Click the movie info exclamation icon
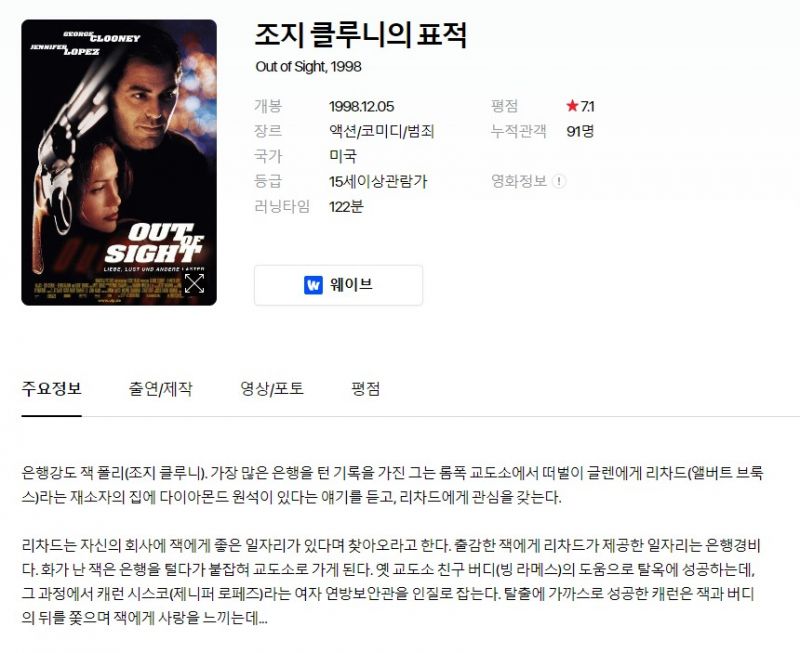This screenshot has height=653, width=800. tap(559, 181)
